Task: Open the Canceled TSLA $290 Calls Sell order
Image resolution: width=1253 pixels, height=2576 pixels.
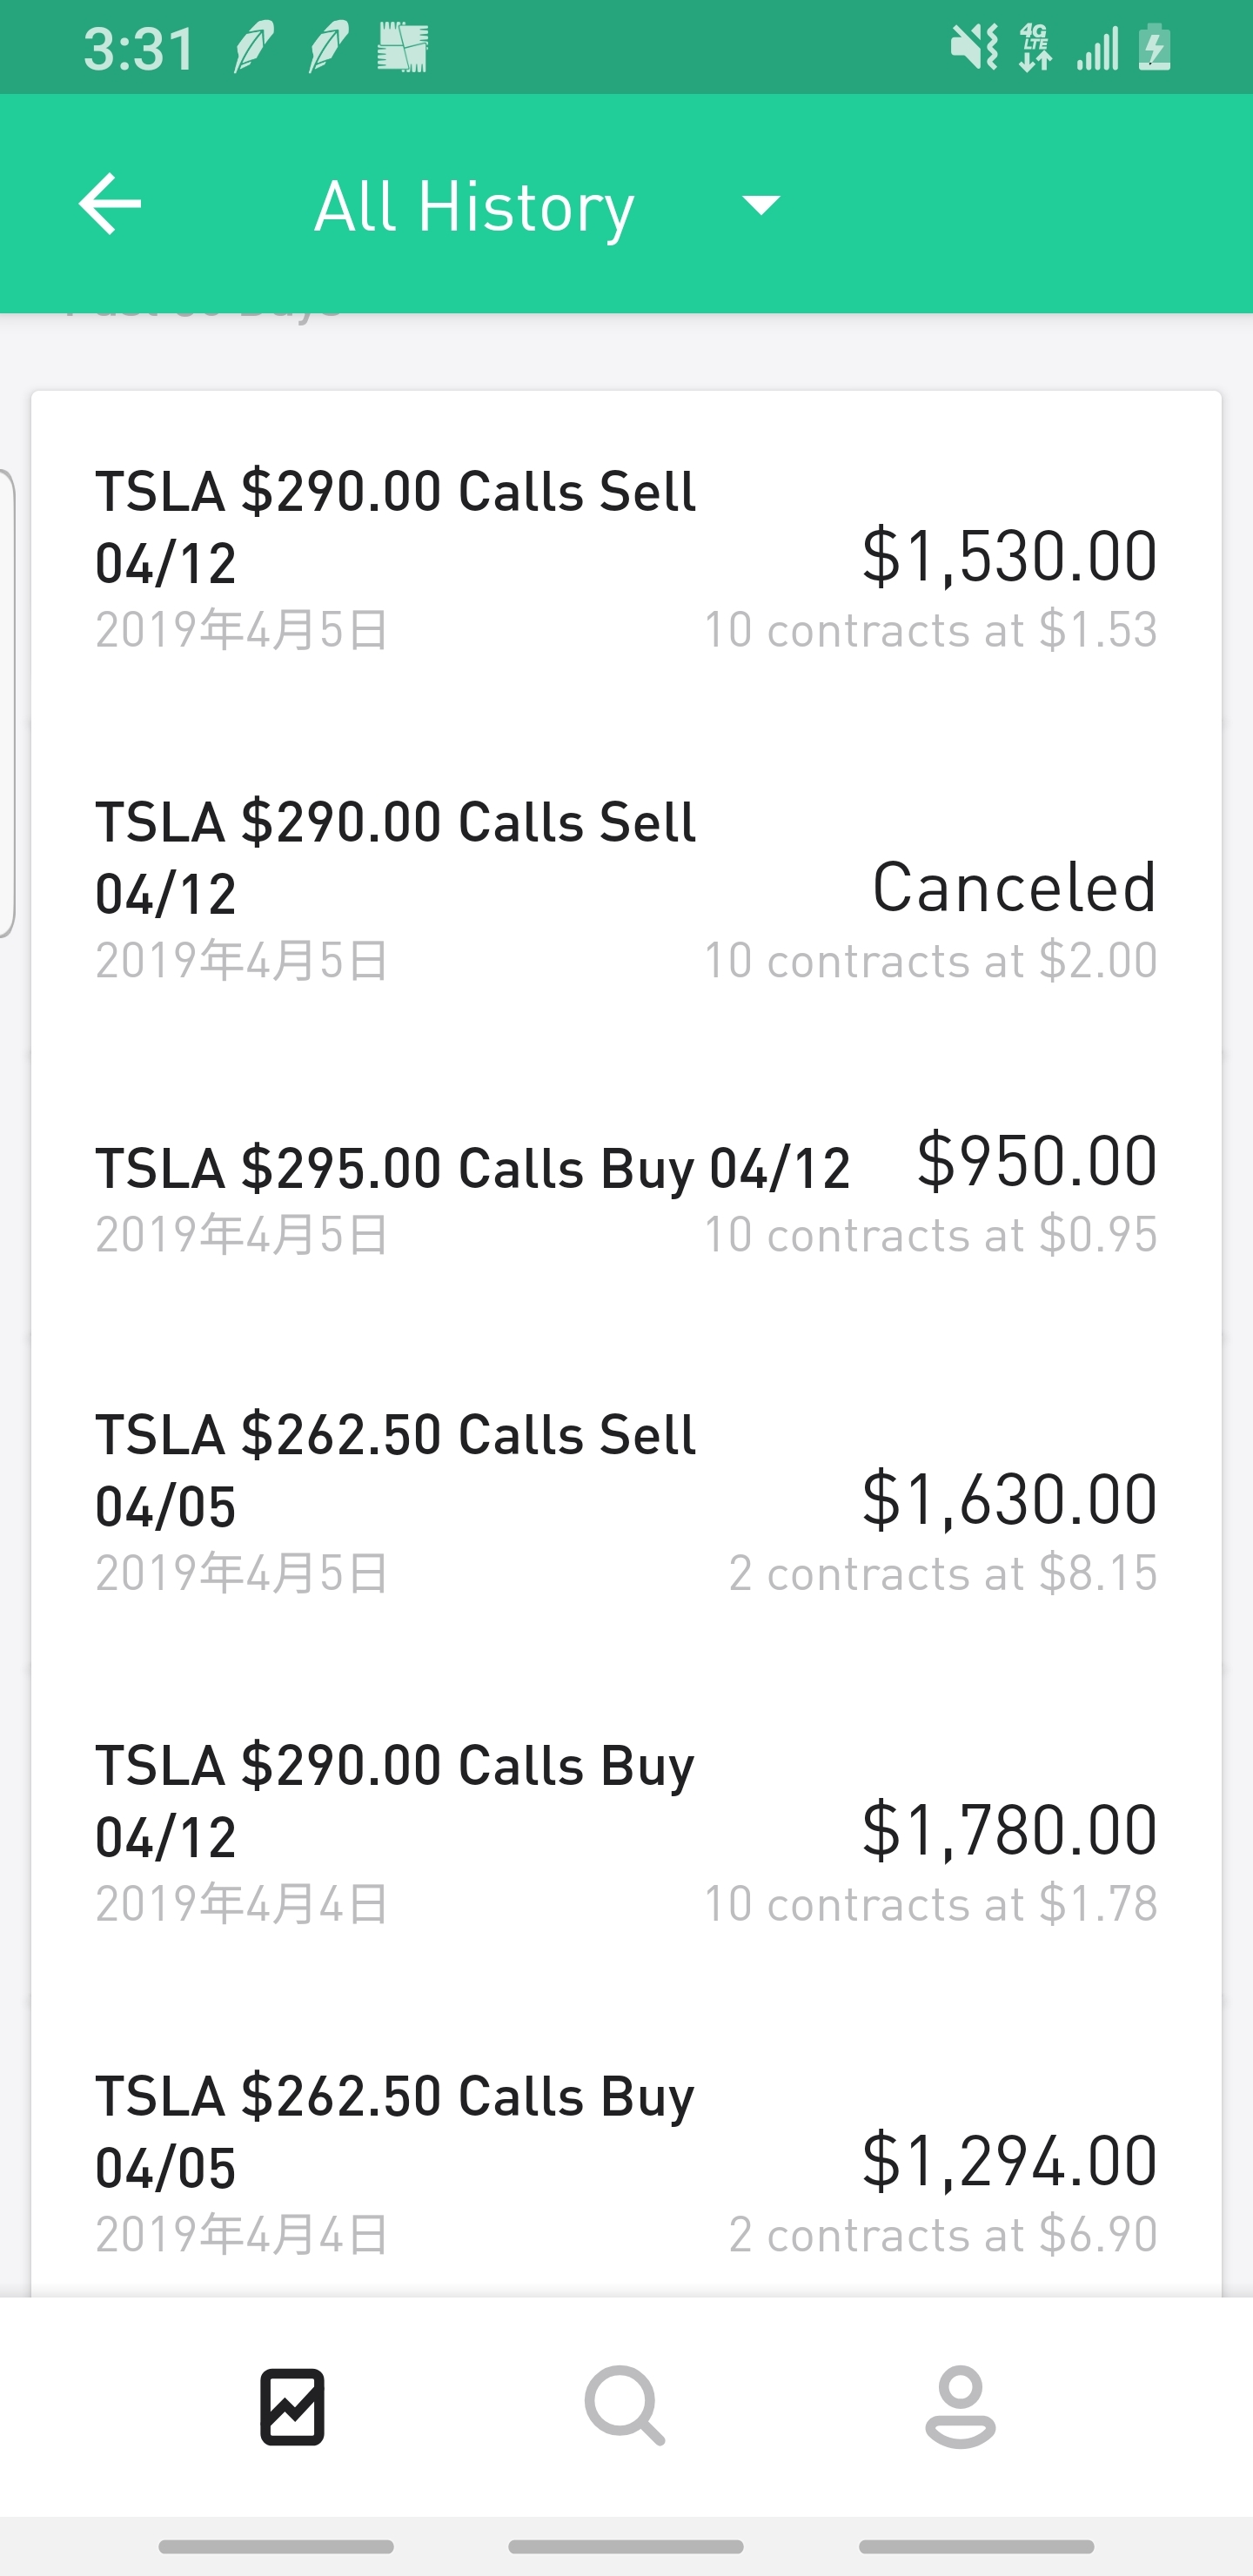Action: pyautogui.click(x=626, y=889)
